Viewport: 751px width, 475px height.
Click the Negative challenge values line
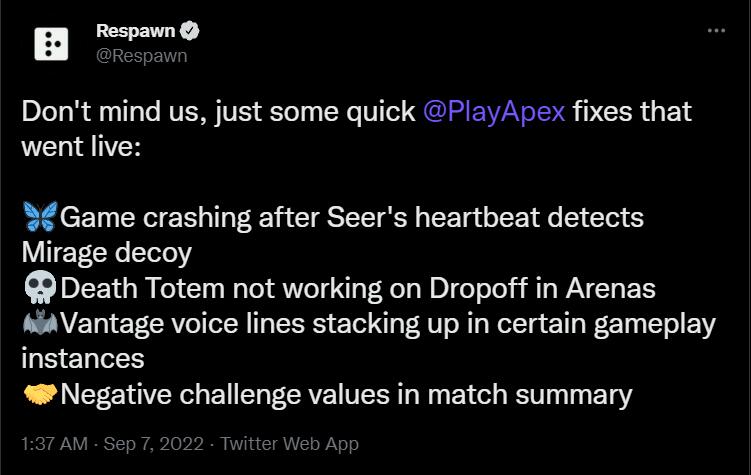[346, 395]
